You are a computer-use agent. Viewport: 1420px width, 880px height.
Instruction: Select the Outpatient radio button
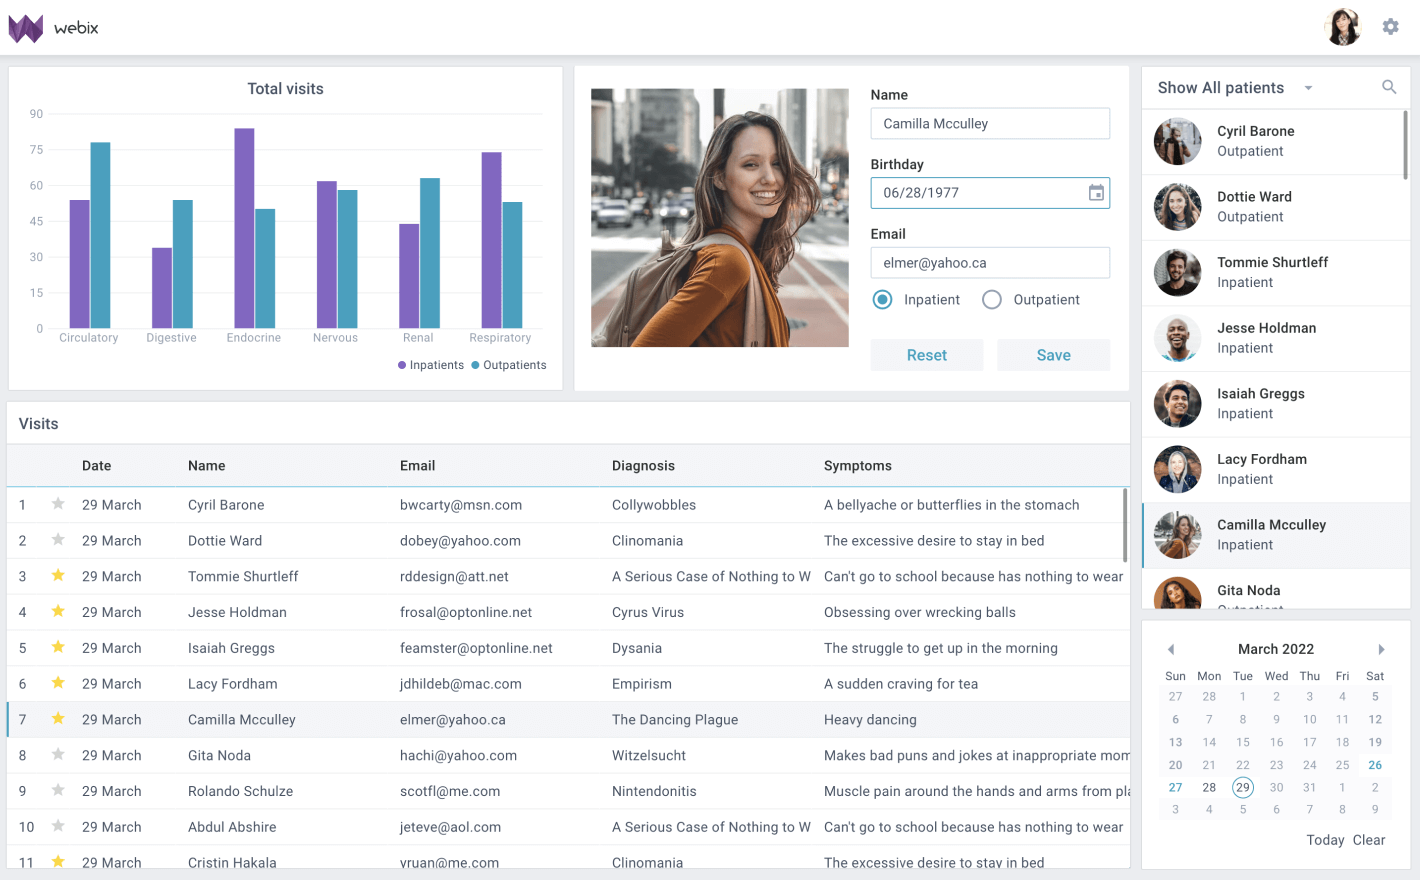(992, 299)
